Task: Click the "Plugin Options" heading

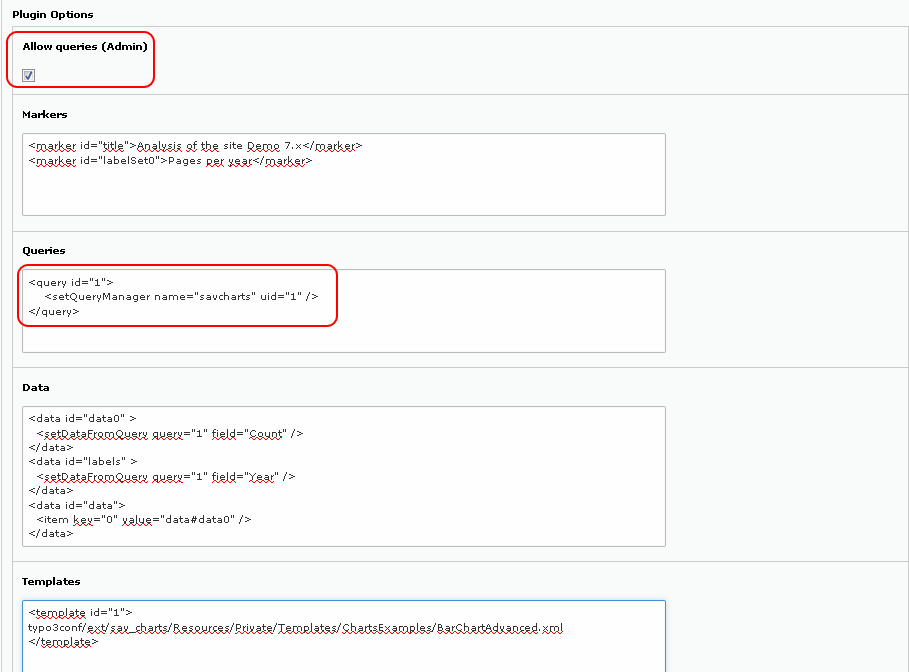Action: (52, 15)
